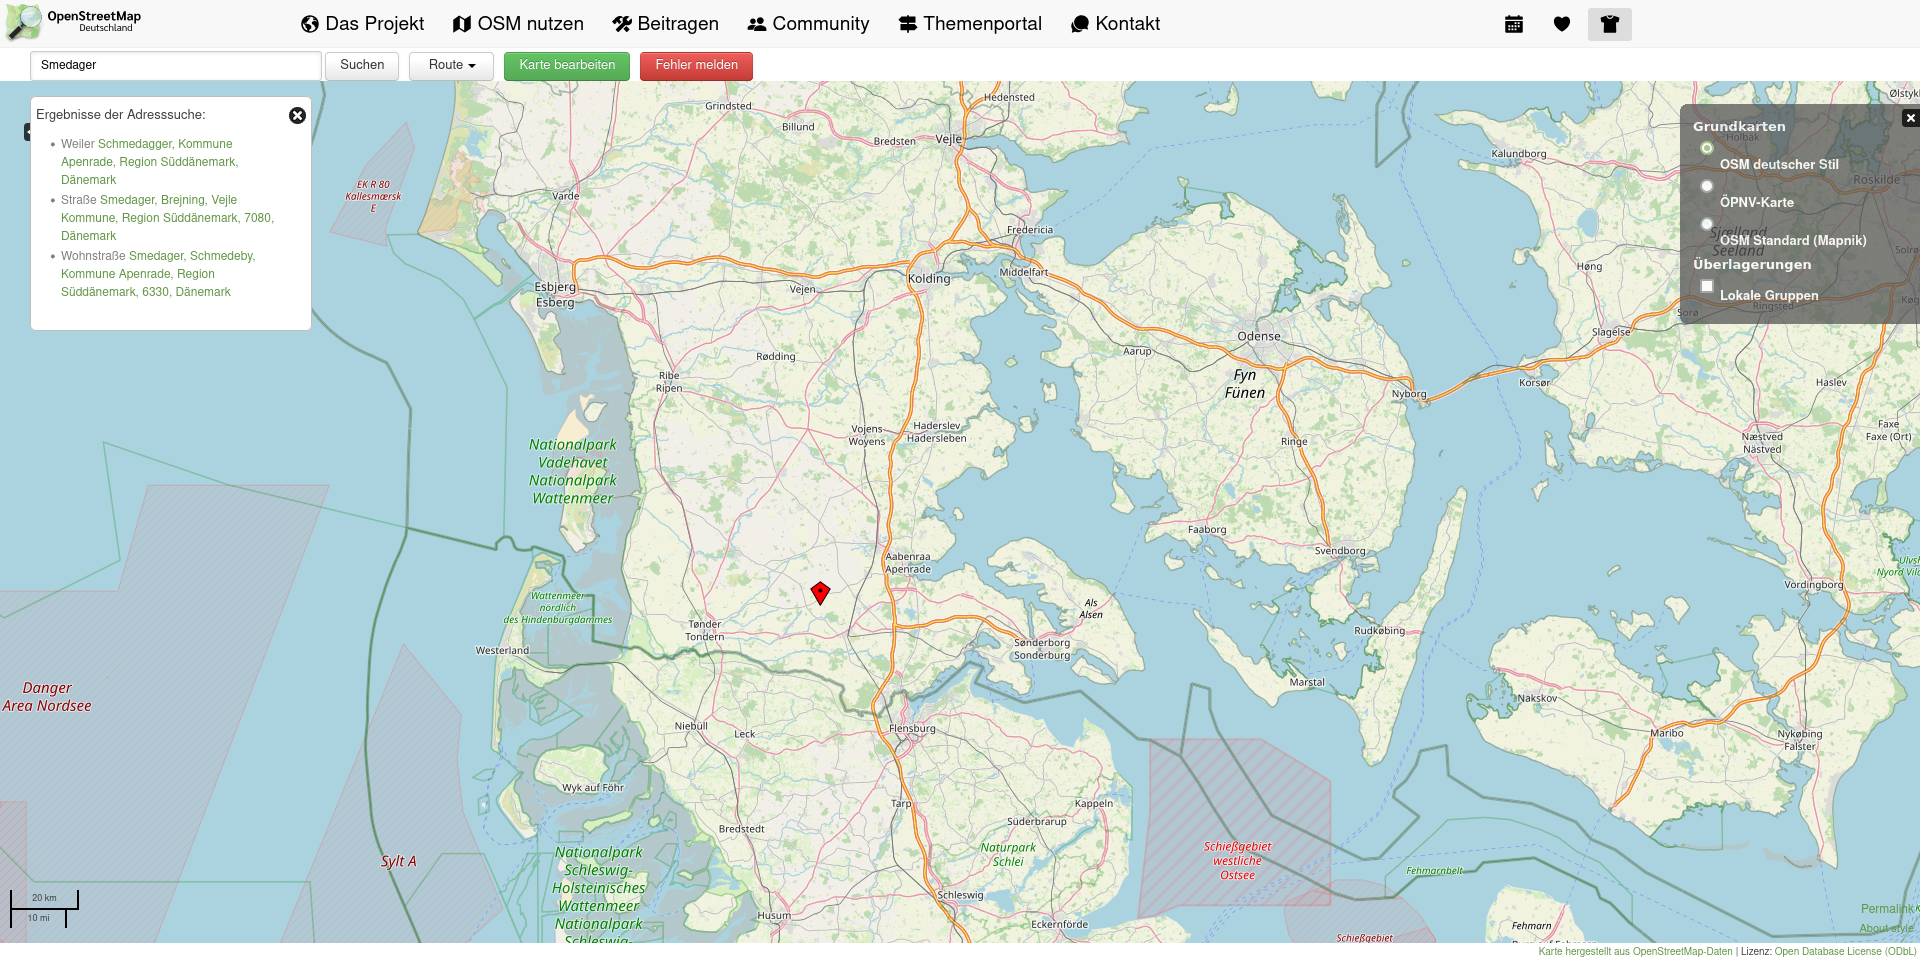Click the OpenStreetMap Deutschland logo
Image resolution: width=1920 pixels, height=964 pixels.
click(74, 22)
